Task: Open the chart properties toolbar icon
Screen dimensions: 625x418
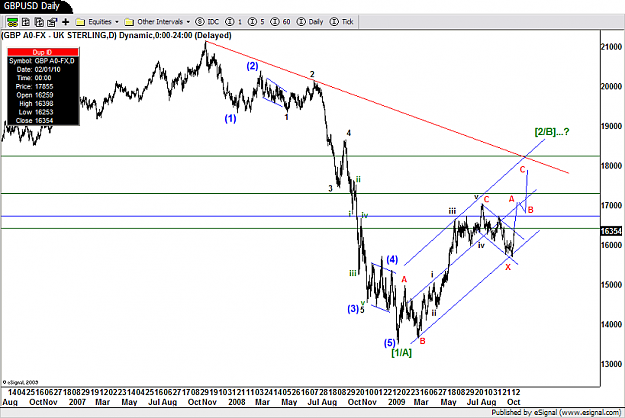Action: pyautogui.click(x=52, y=22)
